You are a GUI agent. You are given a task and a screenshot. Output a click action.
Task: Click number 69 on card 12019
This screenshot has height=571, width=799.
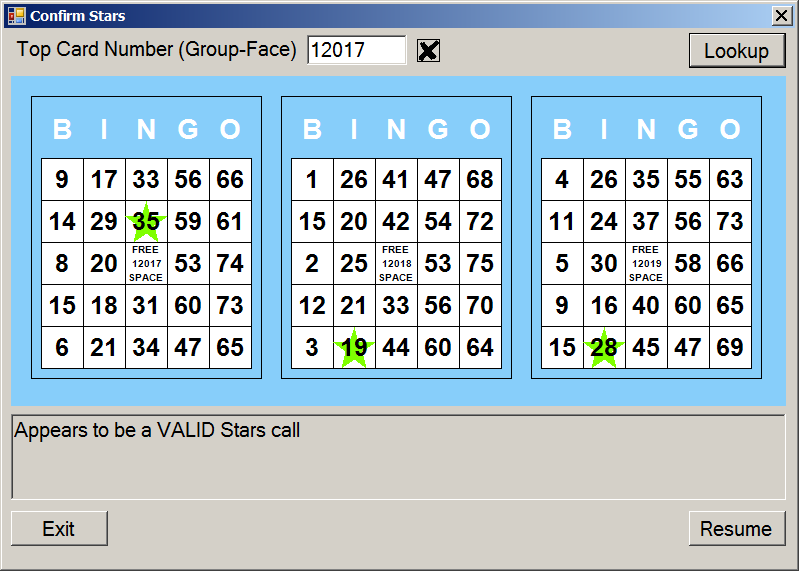(x=730, y=347)
